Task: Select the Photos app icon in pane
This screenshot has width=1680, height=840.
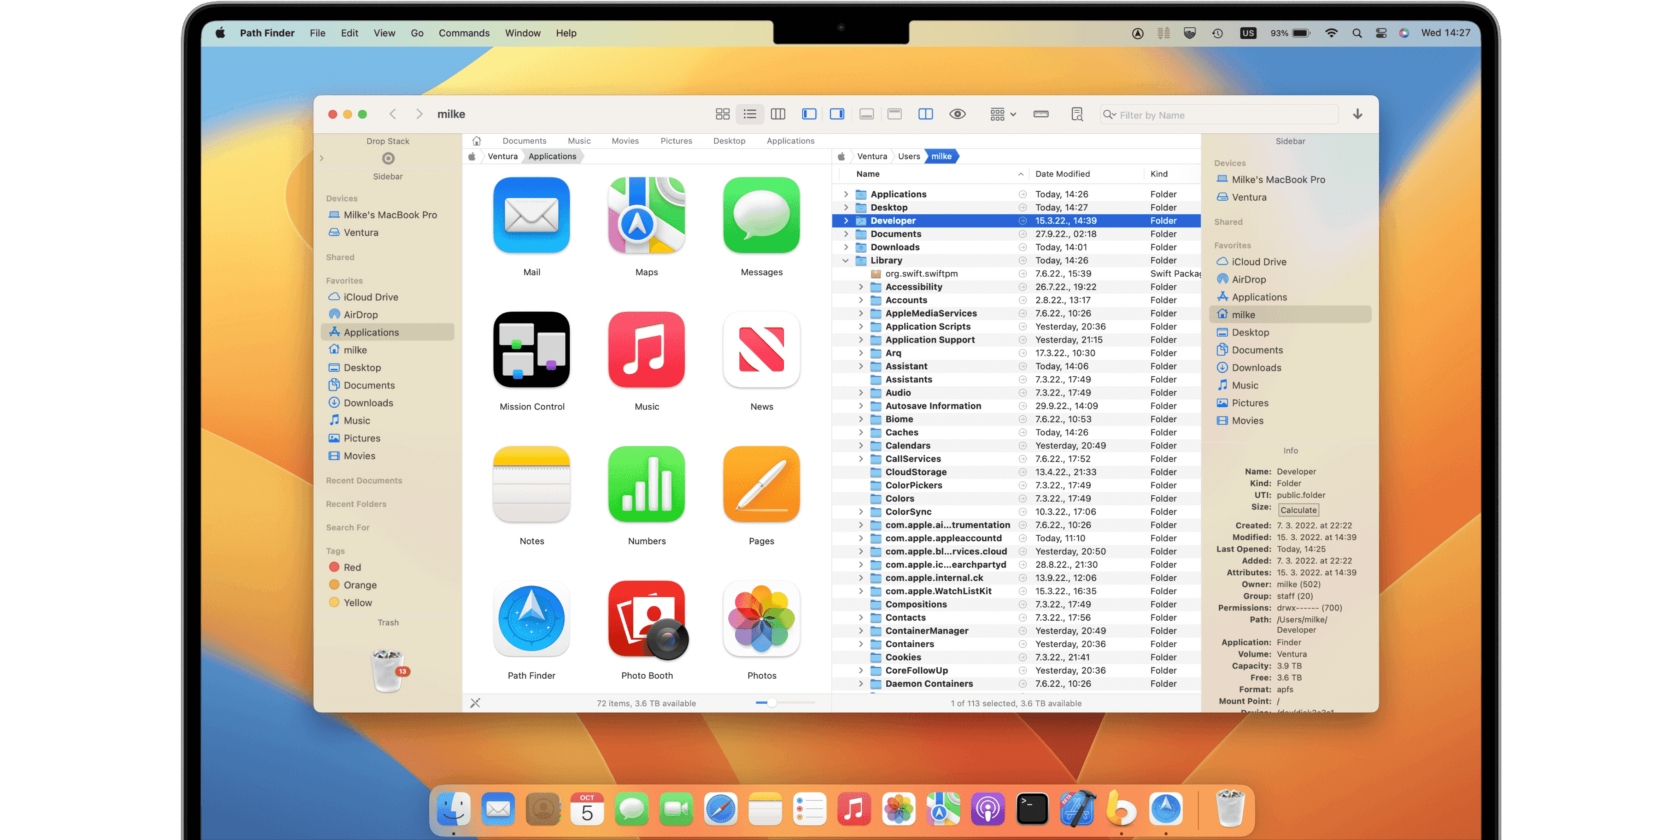Action: click(x=762, y=619)
